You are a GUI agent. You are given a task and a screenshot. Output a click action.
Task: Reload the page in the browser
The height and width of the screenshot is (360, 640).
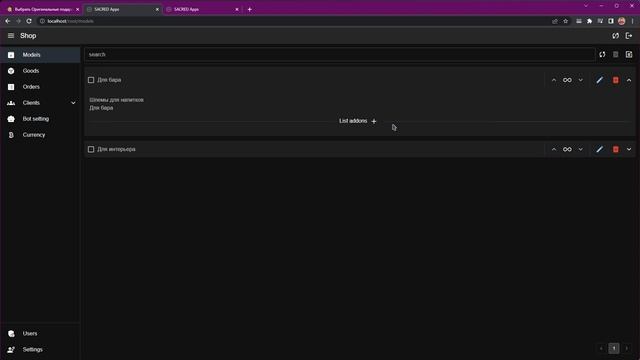coord(29,21)
